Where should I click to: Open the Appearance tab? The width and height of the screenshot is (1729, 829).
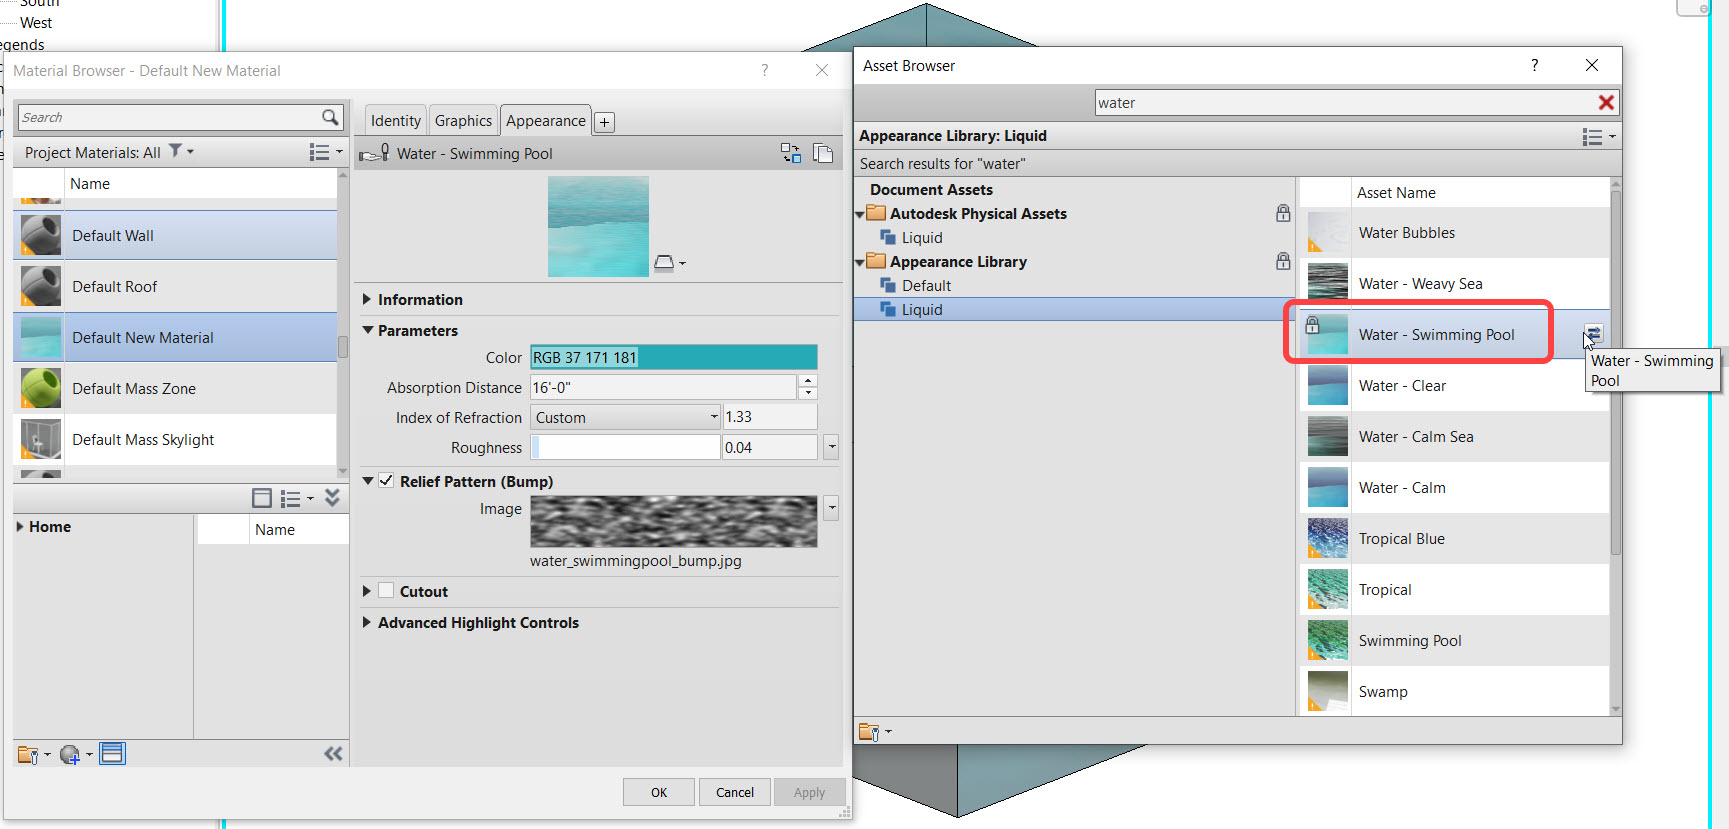(546, 121)
